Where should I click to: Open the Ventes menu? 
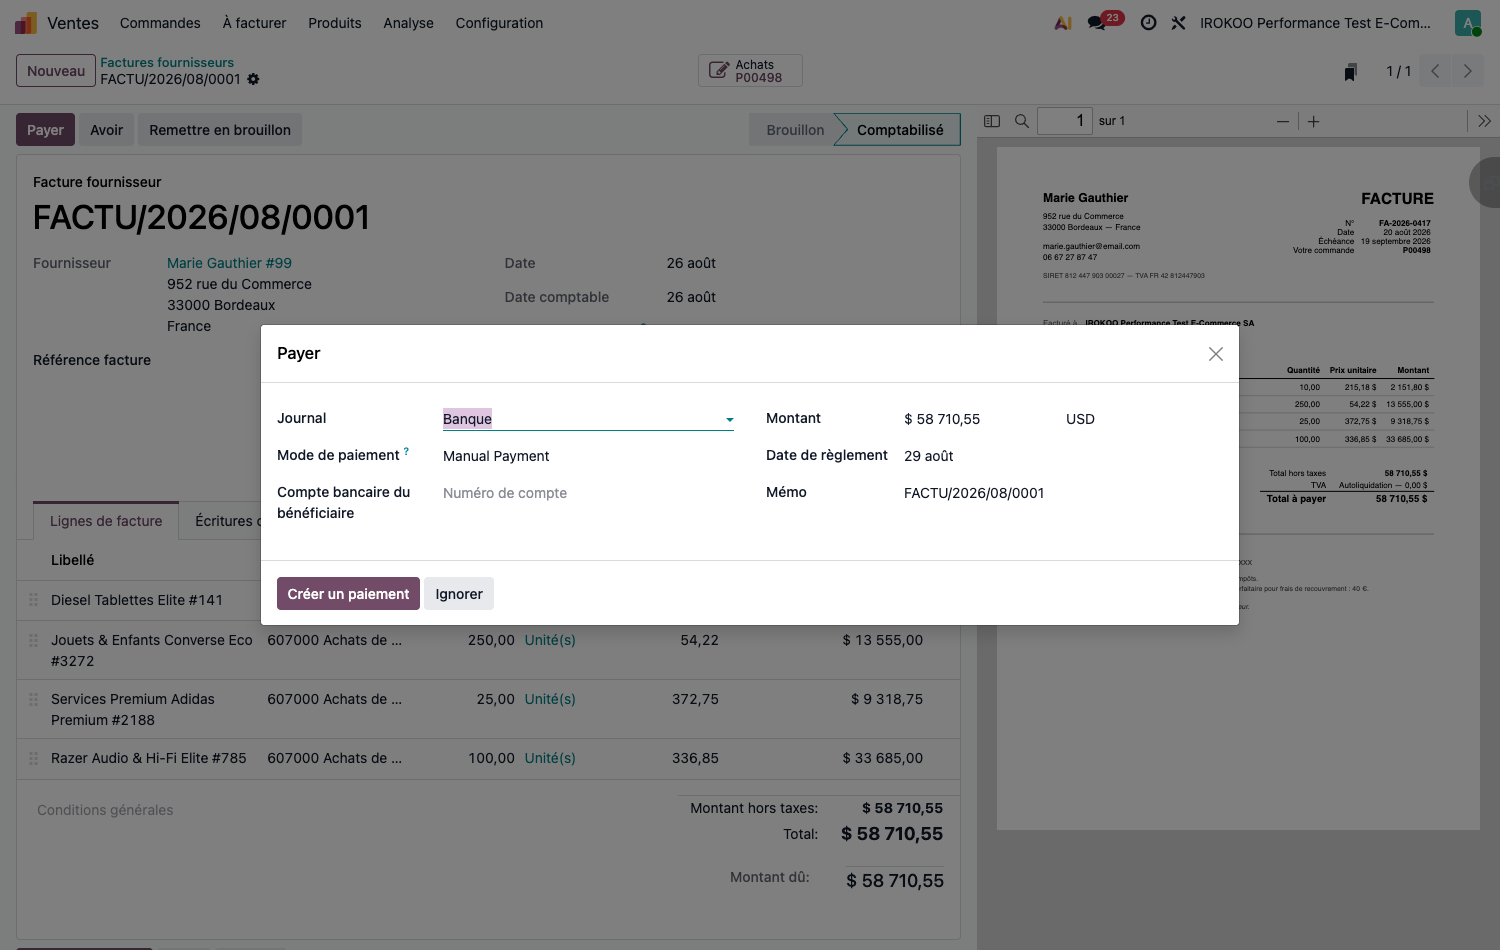73,23
